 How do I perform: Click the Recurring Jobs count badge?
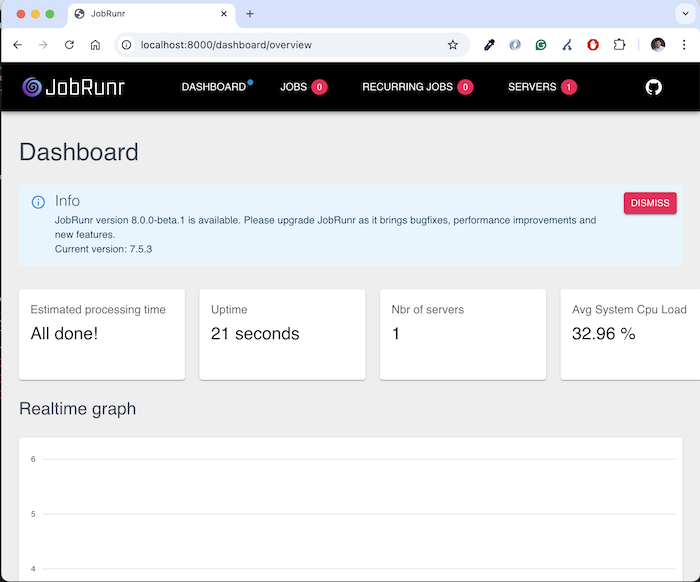point(465,87)
